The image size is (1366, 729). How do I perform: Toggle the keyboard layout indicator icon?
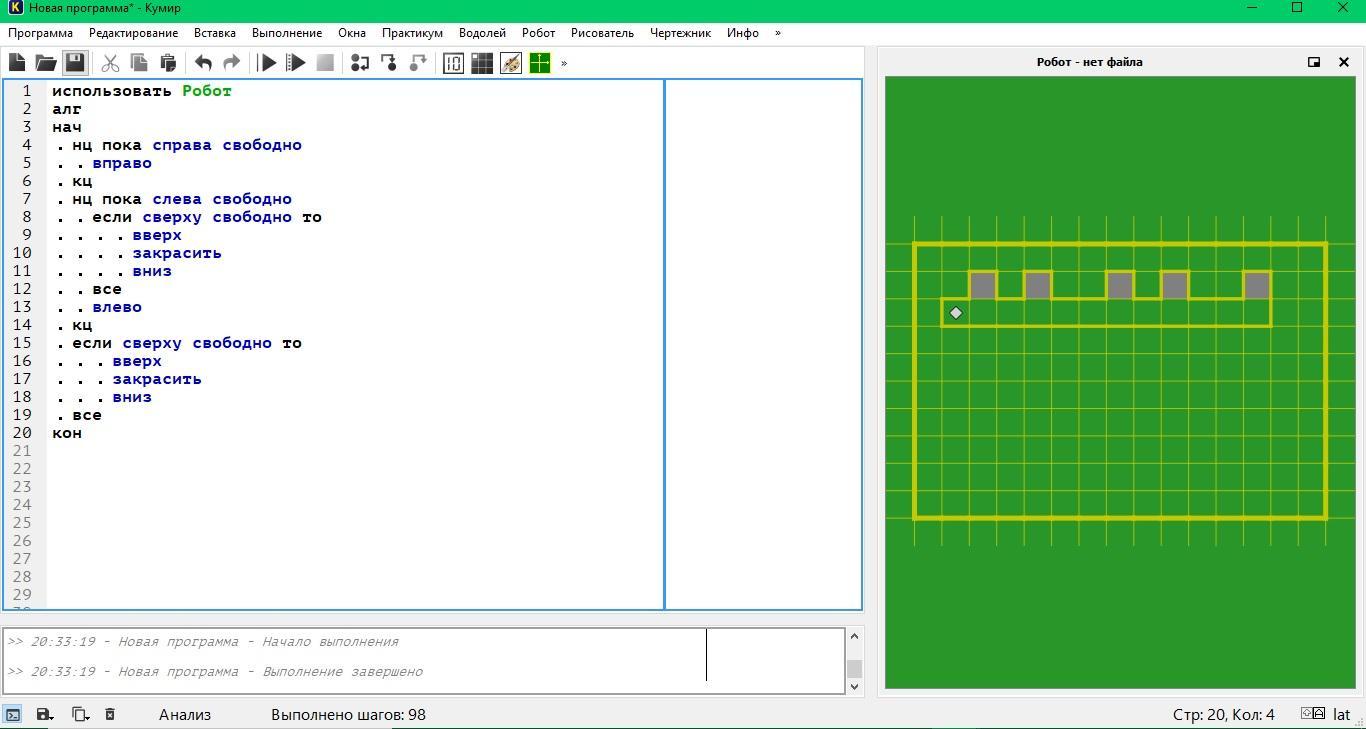[x=1313, y=714]
